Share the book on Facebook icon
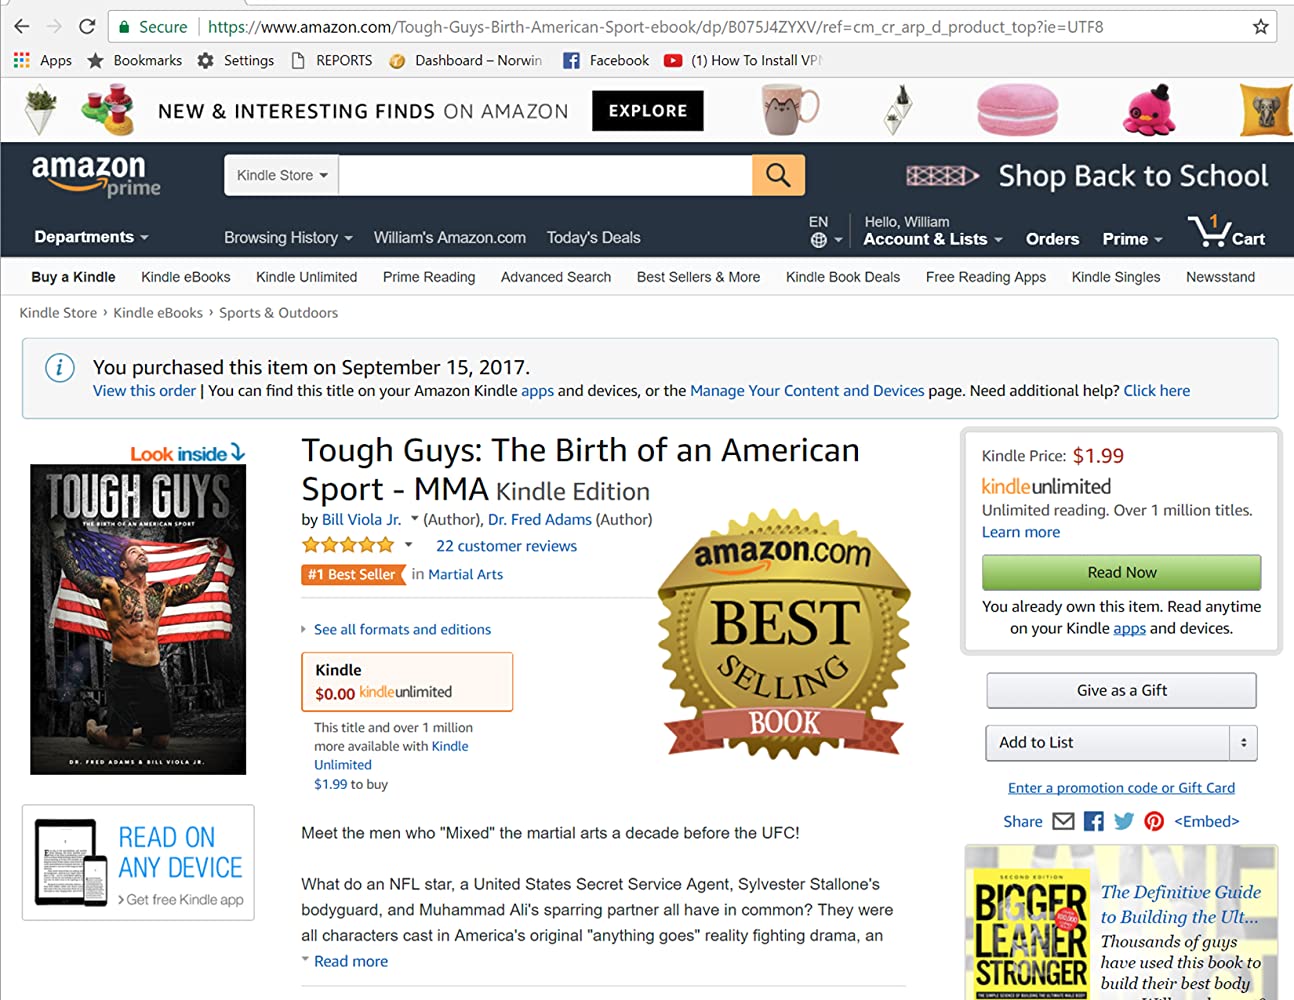 click(x=1094, y=821)
